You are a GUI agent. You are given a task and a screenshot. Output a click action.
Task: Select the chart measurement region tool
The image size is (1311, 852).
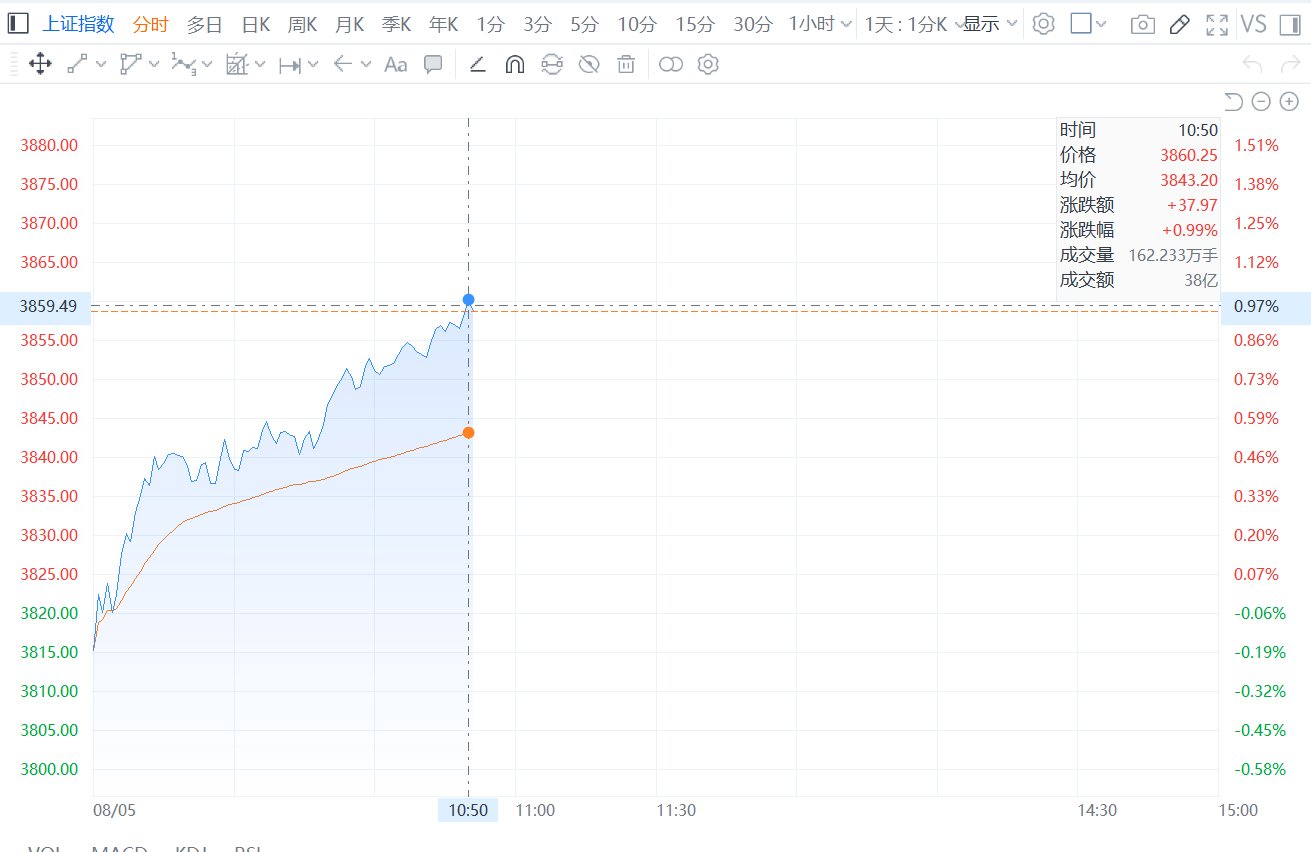[x=236, y=65]
